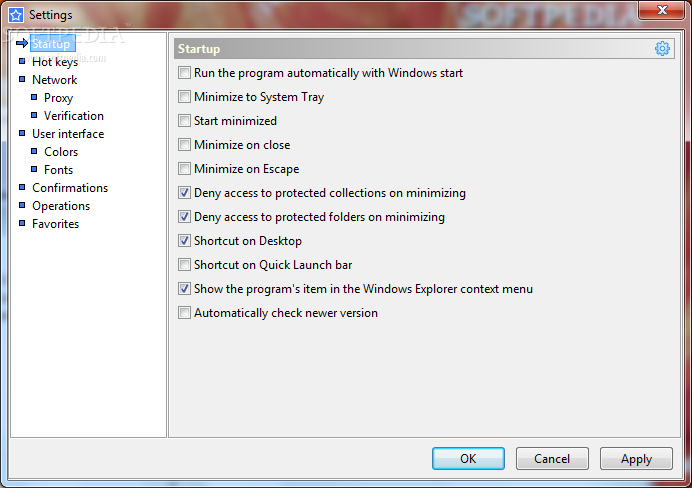Click the star app icon in title bar
The width and height of the screenshot is (692, 488).
(x=16, y=15)
